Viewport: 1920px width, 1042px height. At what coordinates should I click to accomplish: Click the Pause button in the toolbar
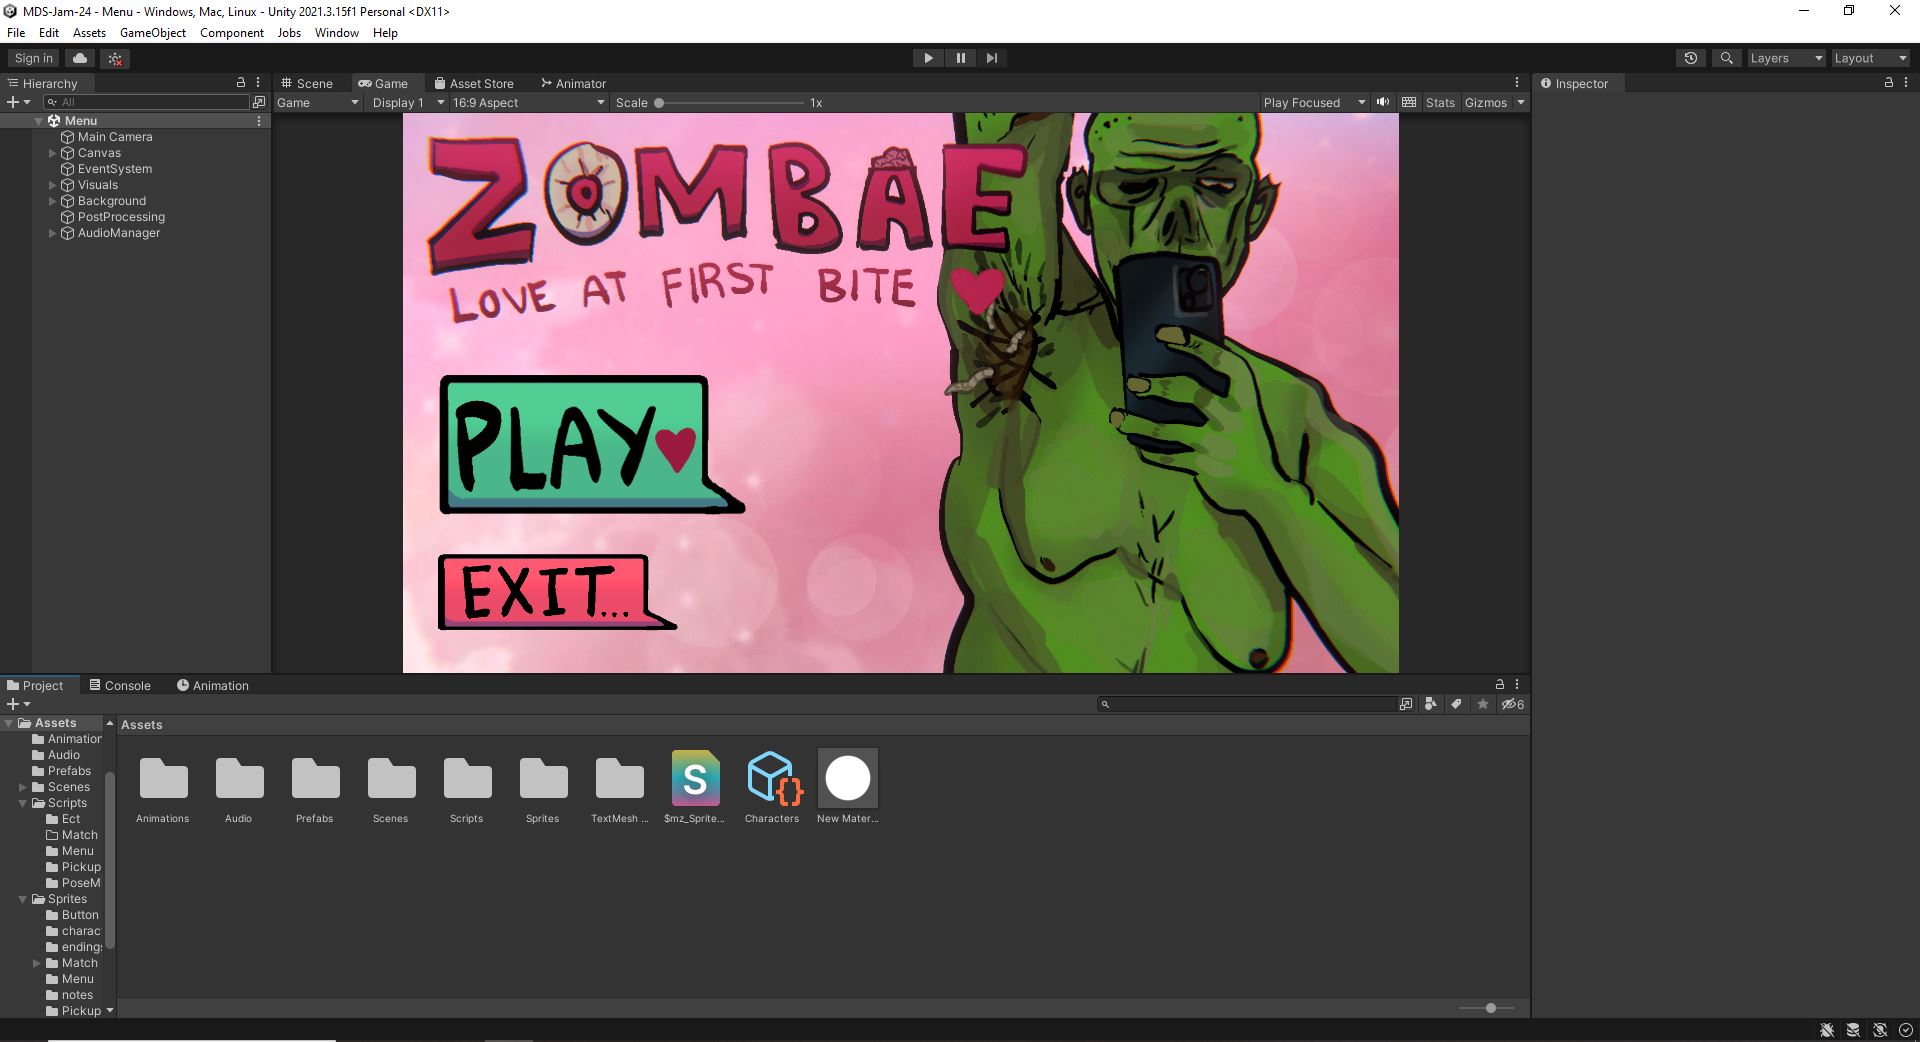(x=960, y=58)
